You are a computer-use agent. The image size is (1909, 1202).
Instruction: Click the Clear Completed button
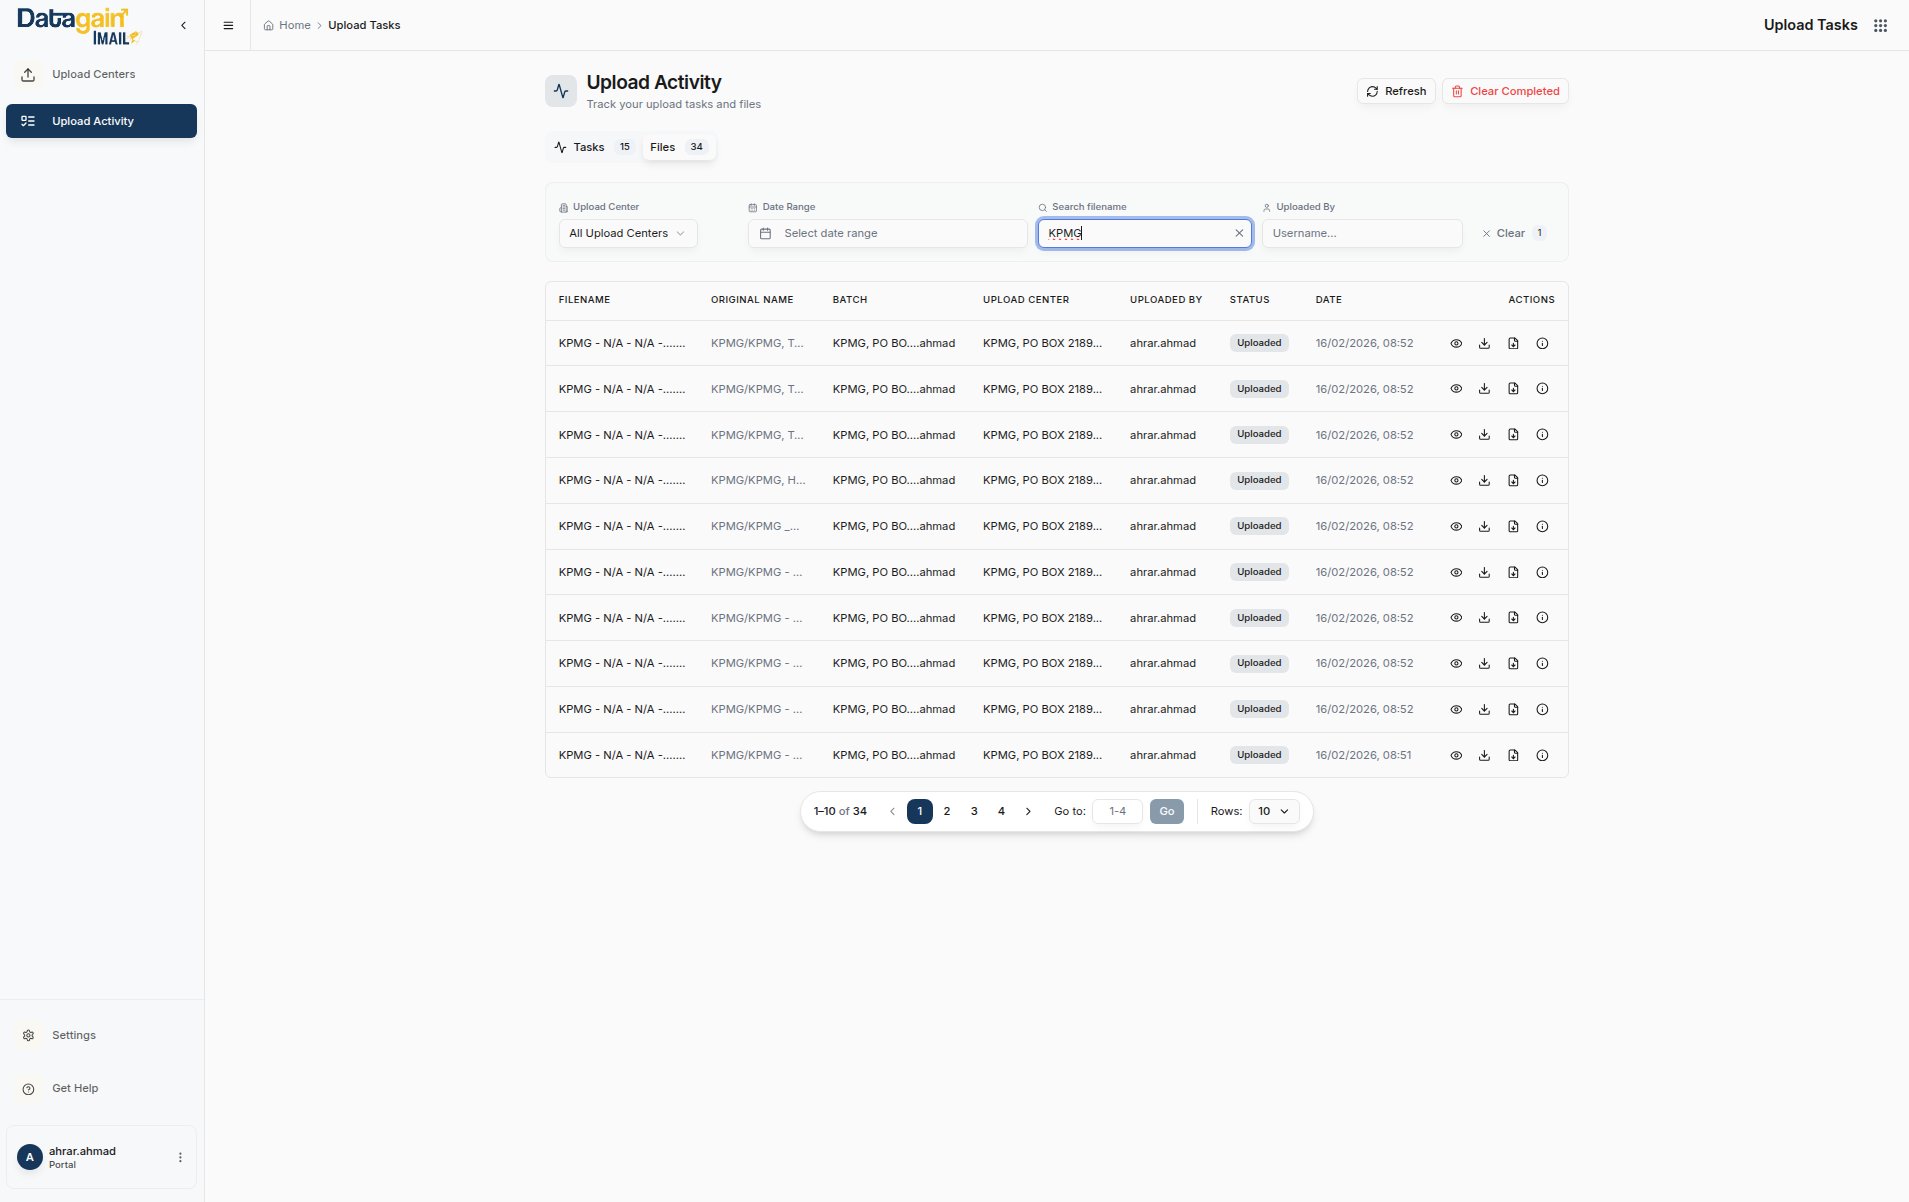1504,91
